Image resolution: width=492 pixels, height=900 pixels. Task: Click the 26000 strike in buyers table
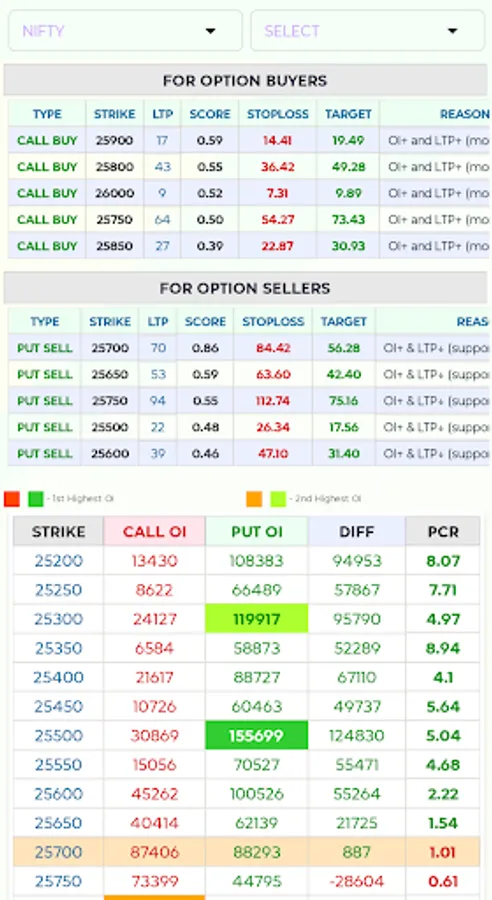tap(115, 193)
